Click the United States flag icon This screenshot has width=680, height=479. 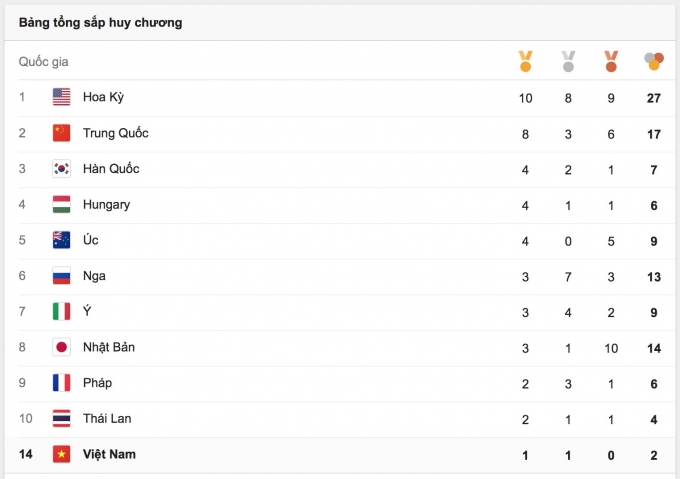pos(62,97)
